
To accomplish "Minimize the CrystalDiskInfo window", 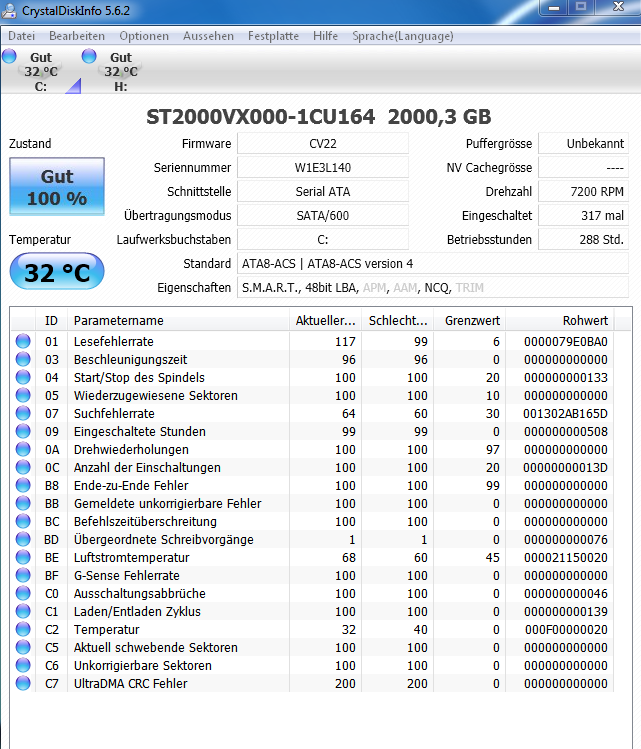I will pos(554,8).
